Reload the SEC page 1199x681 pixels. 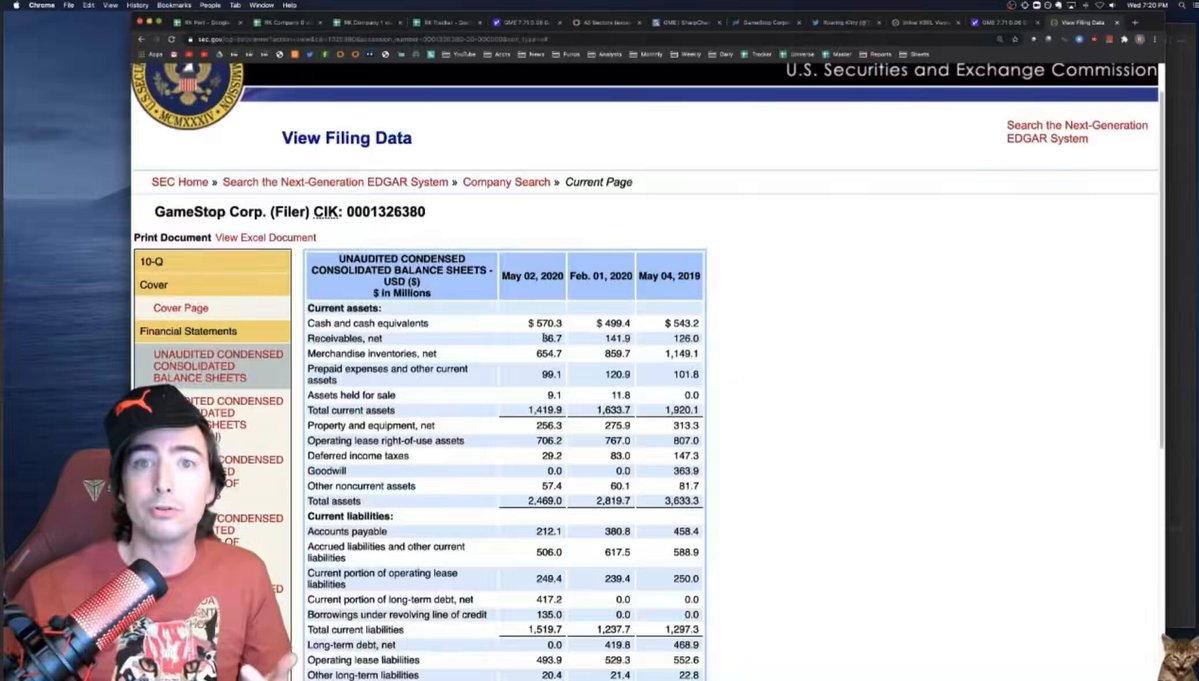pos(171,39)
